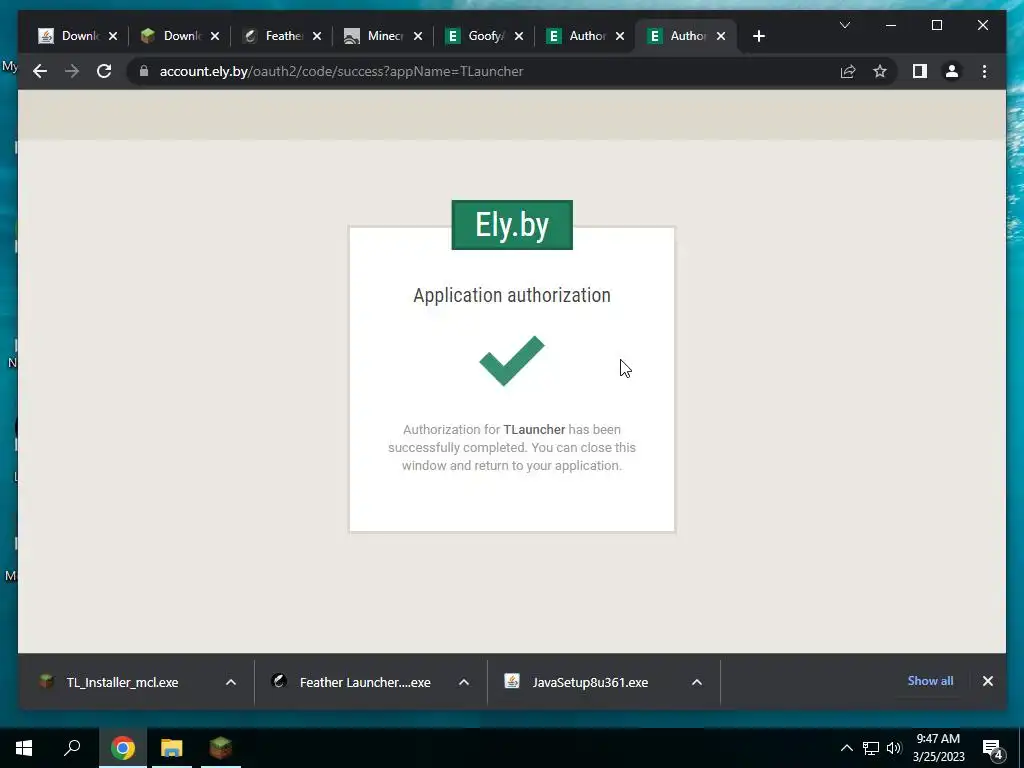
Task: Expand options for Feather Launcher download
Action: [464, 682]
